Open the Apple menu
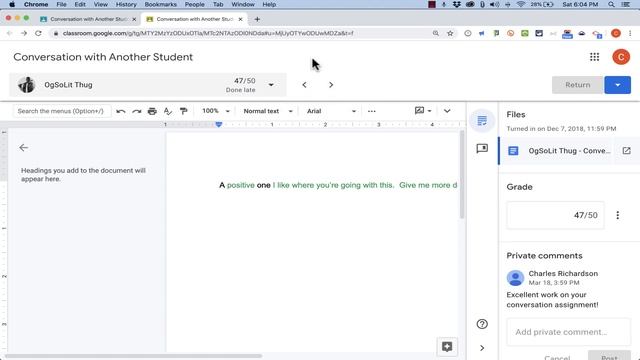 tap(12, 4)
